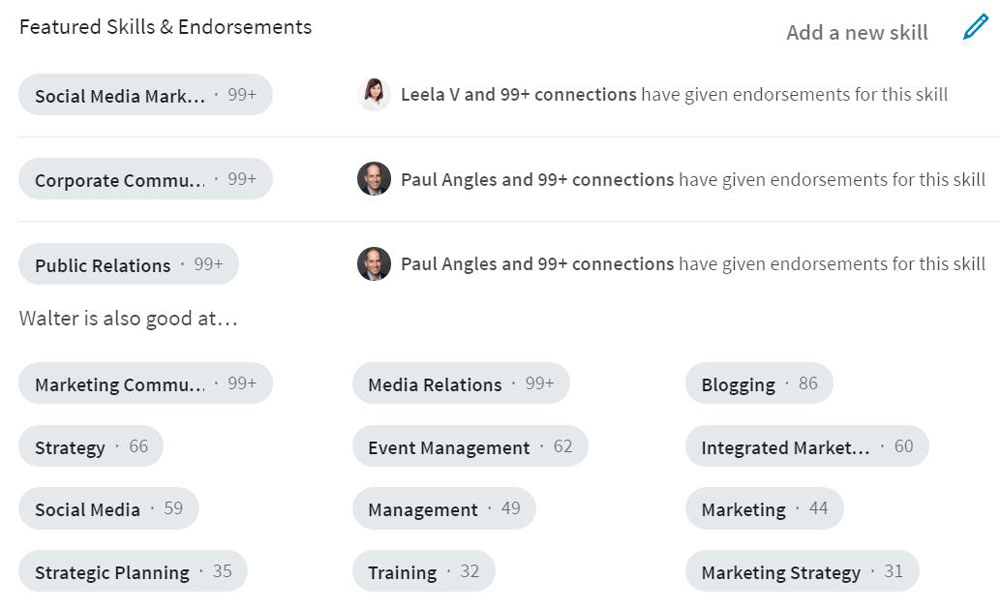Image resolution: width=1000 pixels, height=612 pixels.
Task: Select the Training skill pill
Action: click(x=423, y=572)
